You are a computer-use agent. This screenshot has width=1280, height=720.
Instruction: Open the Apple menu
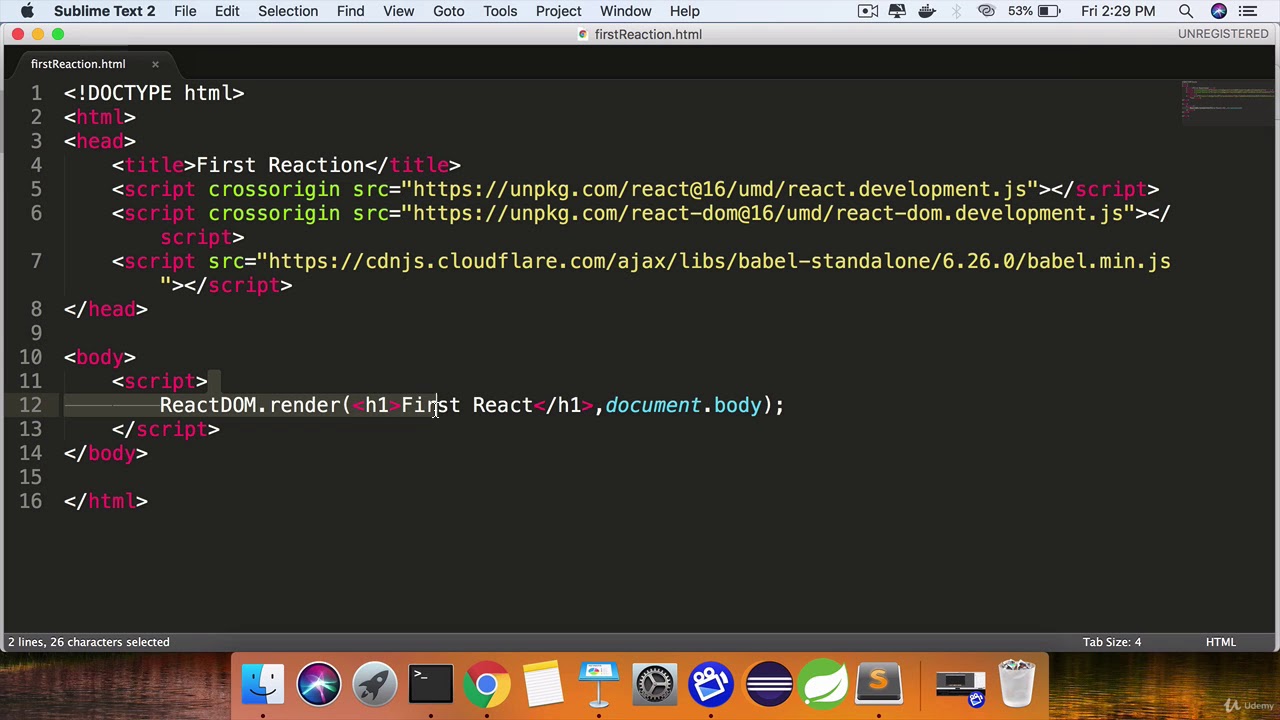click(x=27, y=11)
